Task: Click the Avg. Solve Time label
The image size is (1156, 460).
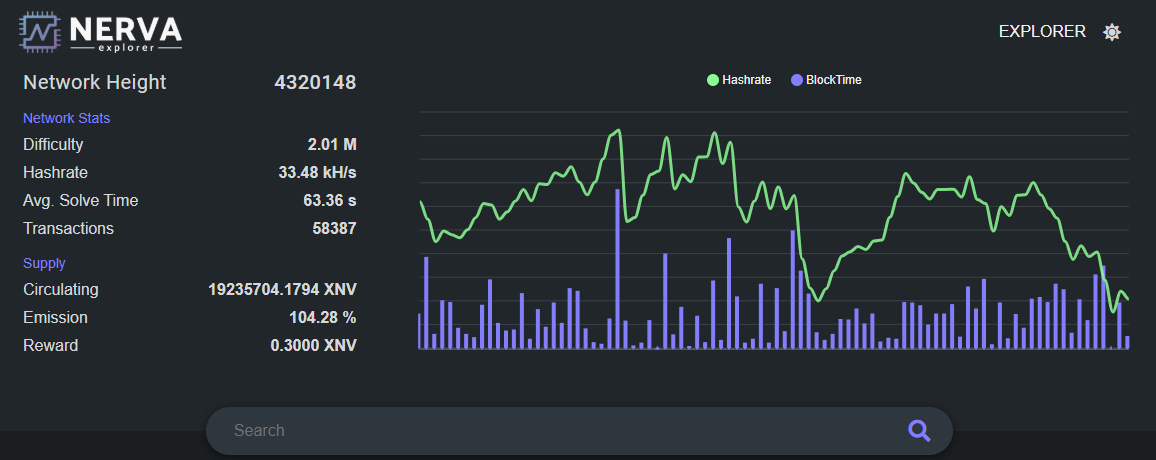Action: 80,201
